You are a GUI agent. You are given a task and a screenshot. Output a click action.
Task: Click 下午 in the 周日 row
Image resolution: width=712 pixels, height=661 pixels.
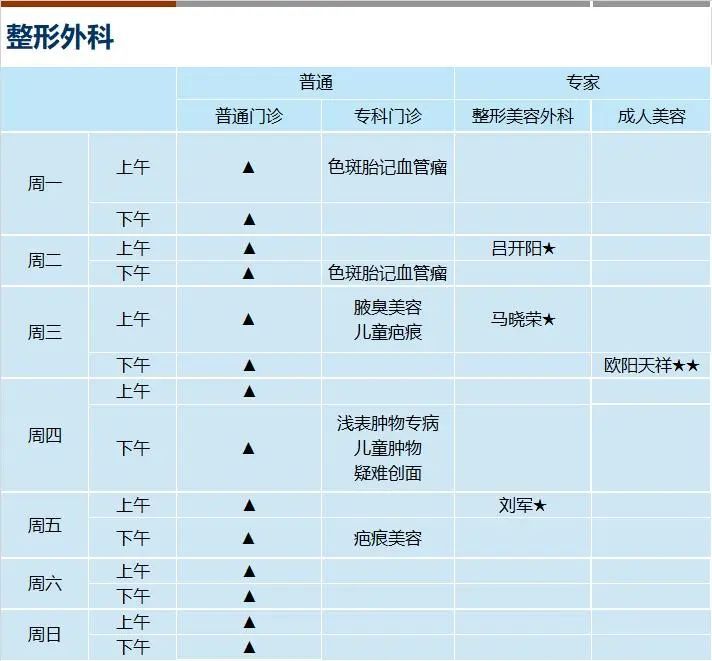point(133,646)
